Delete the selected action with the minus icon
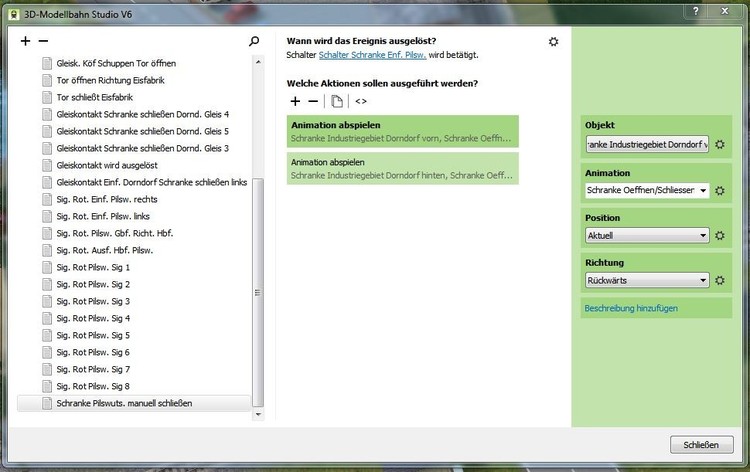Image resolution: width=750 pixels, height=472 pixels. [x=313, y=101]
